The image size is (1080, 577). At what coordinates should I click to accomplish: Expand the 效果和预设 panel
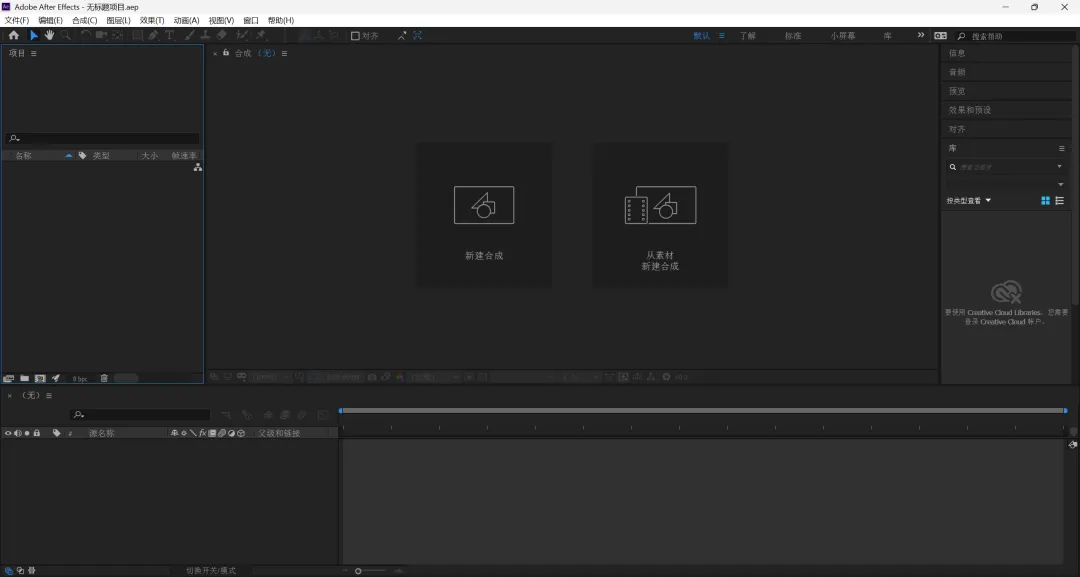(969, 110)
